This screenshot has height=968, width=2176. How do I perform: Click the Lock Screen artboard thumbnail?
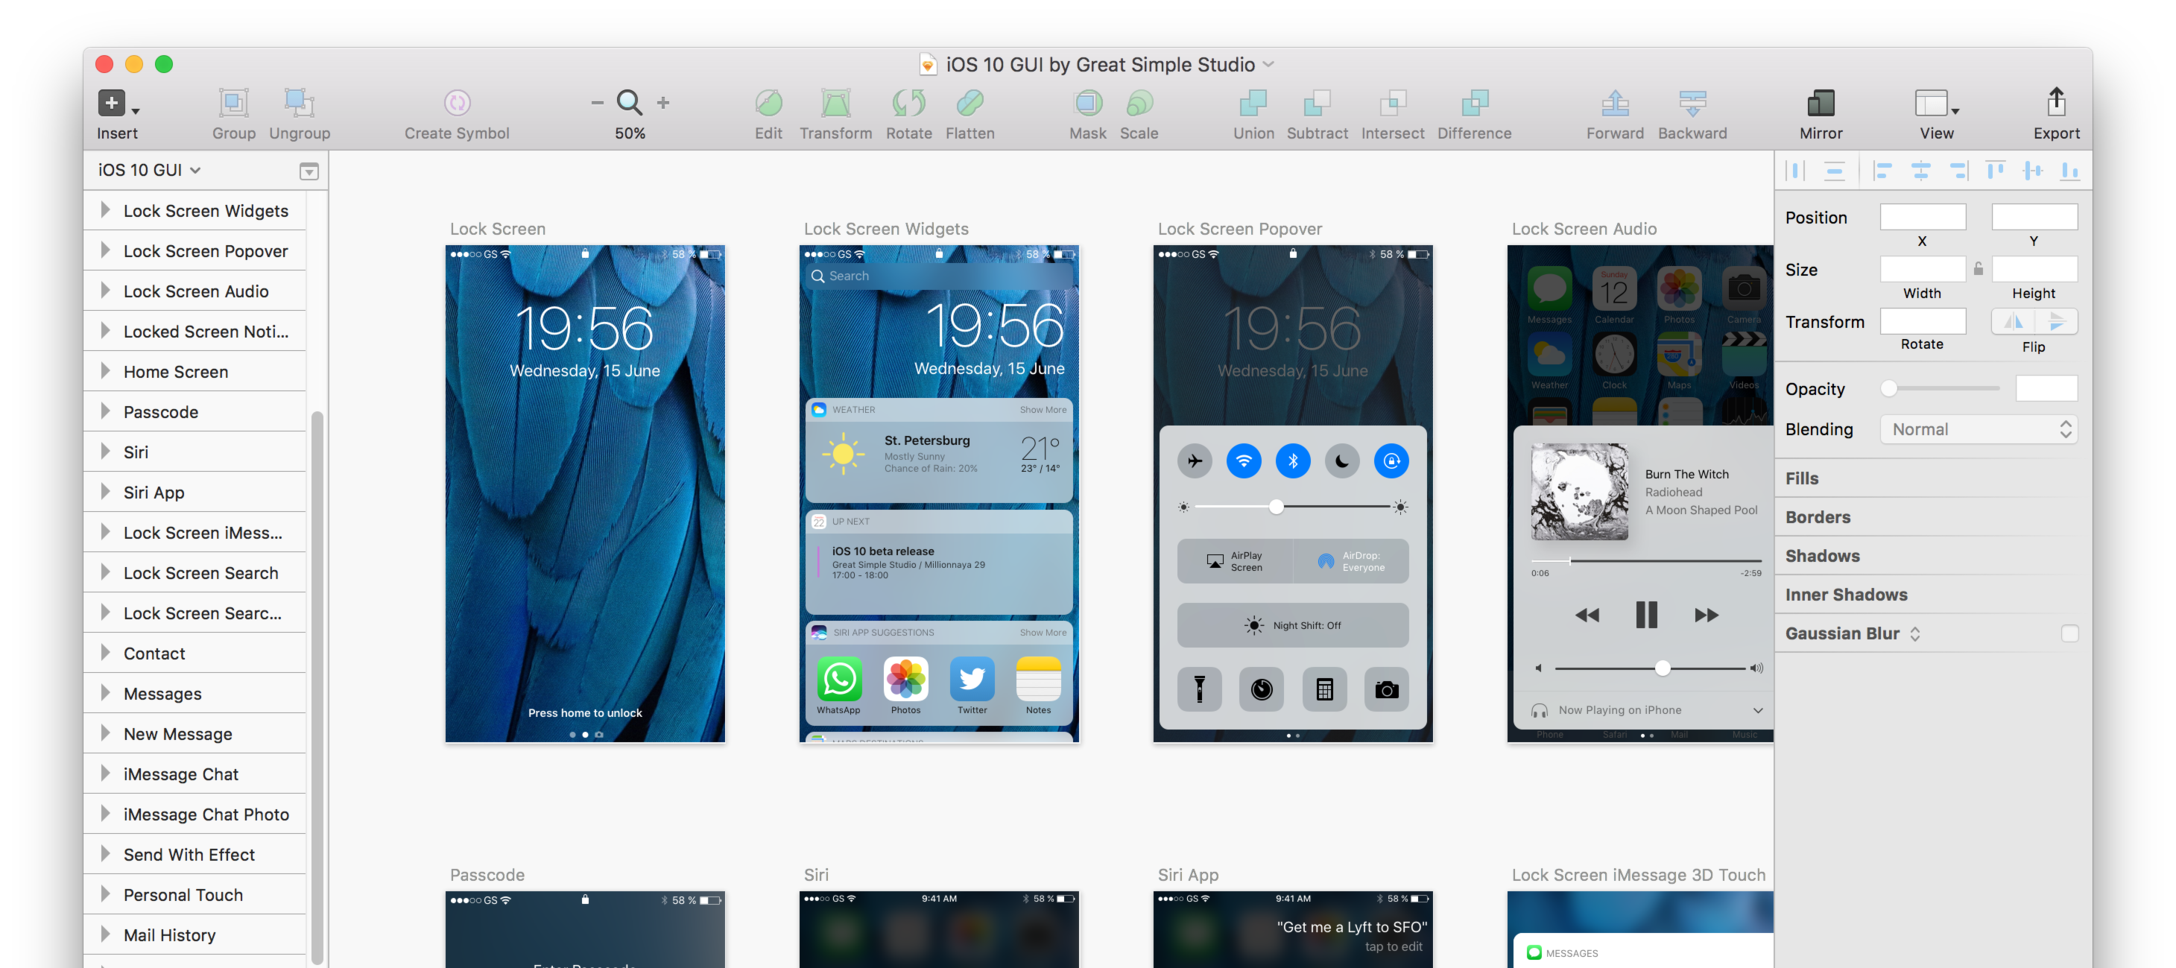pyautogui.click(x=585, y=493)
